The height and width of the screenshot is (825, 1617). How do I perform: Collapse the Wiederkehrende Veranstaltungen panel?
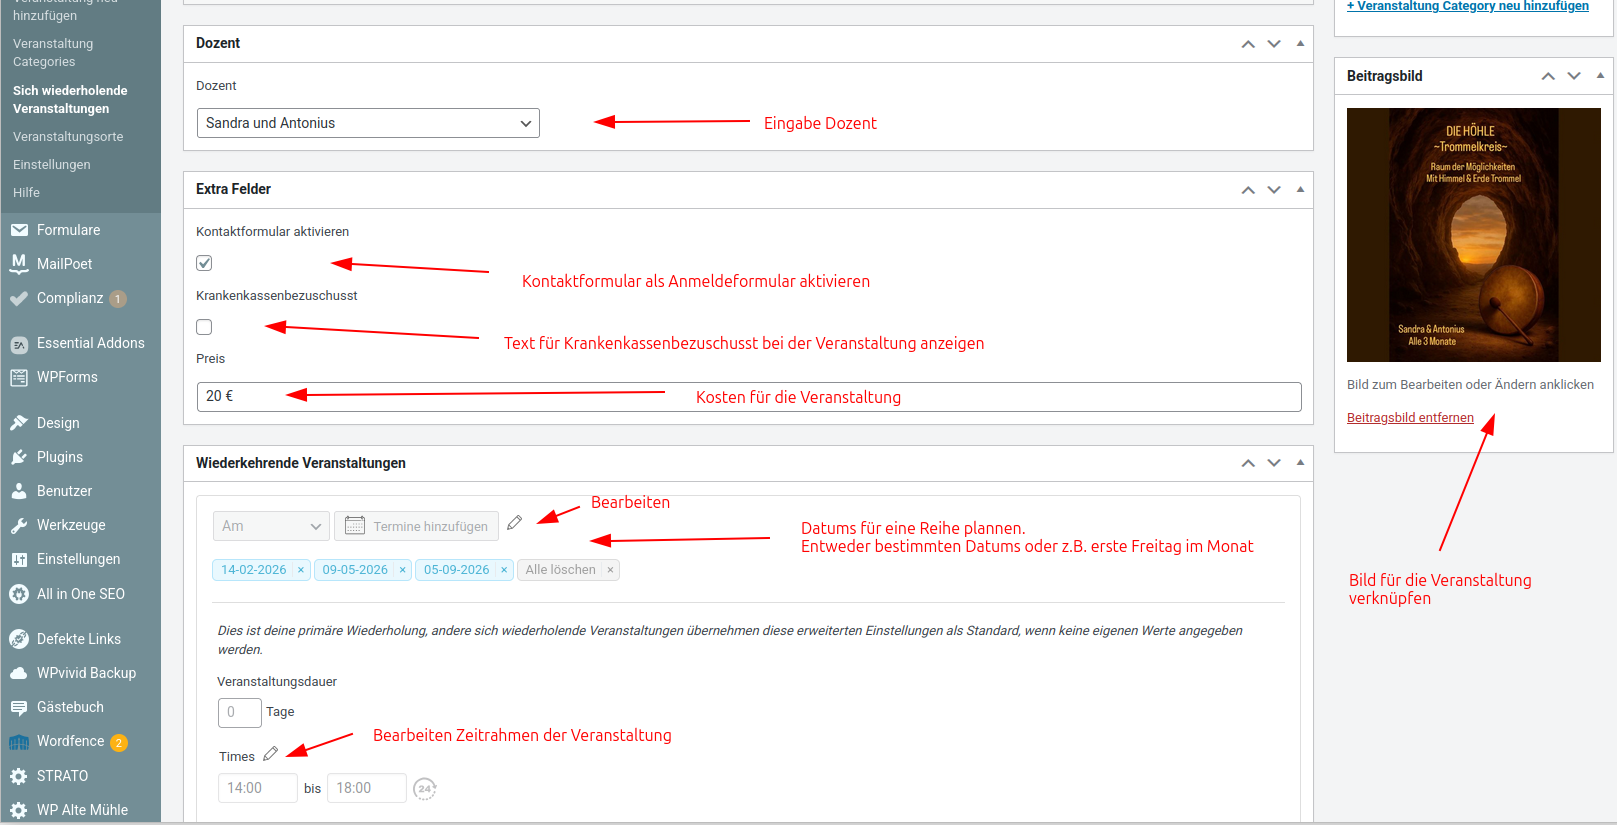coord(1300,463)
